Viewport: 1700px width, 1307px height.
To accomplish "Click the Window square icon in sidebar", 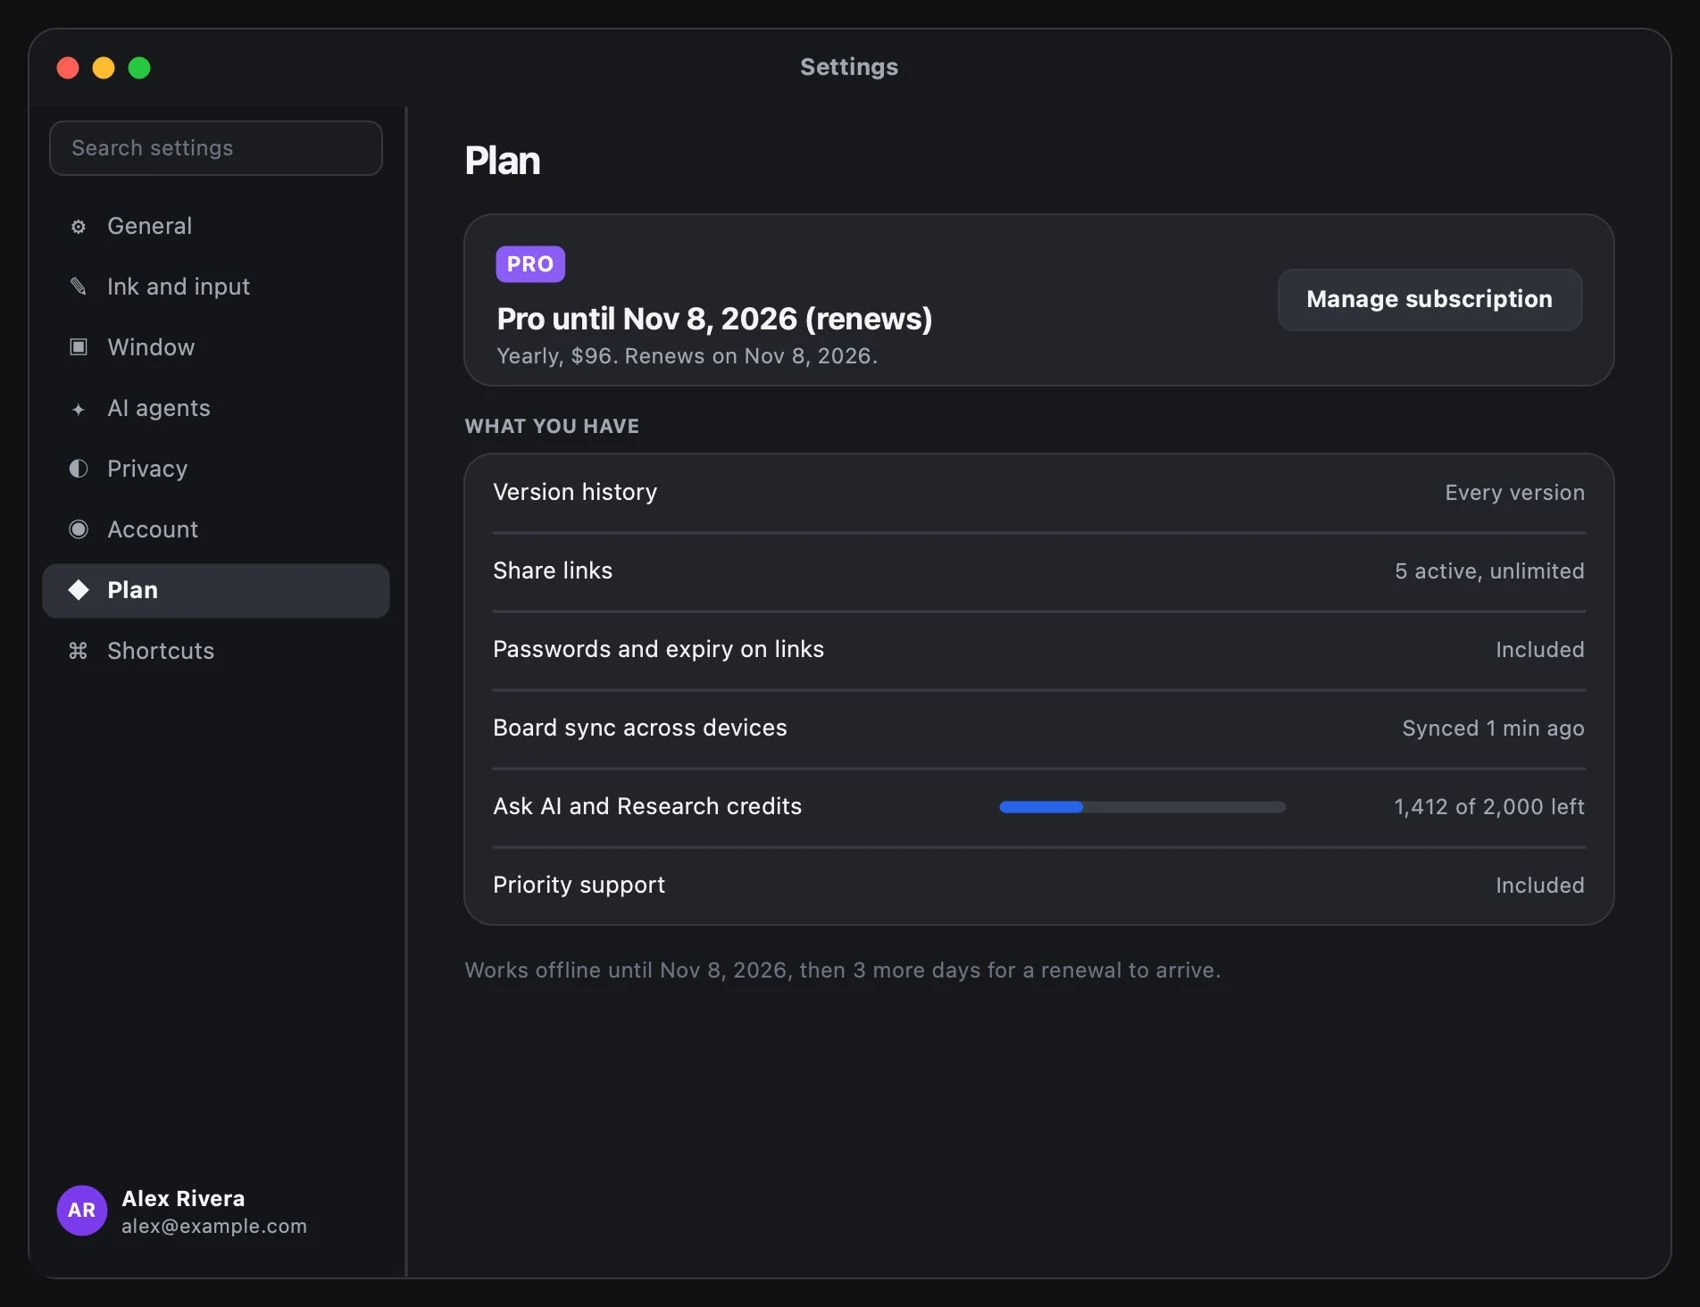I will (78, 347).
